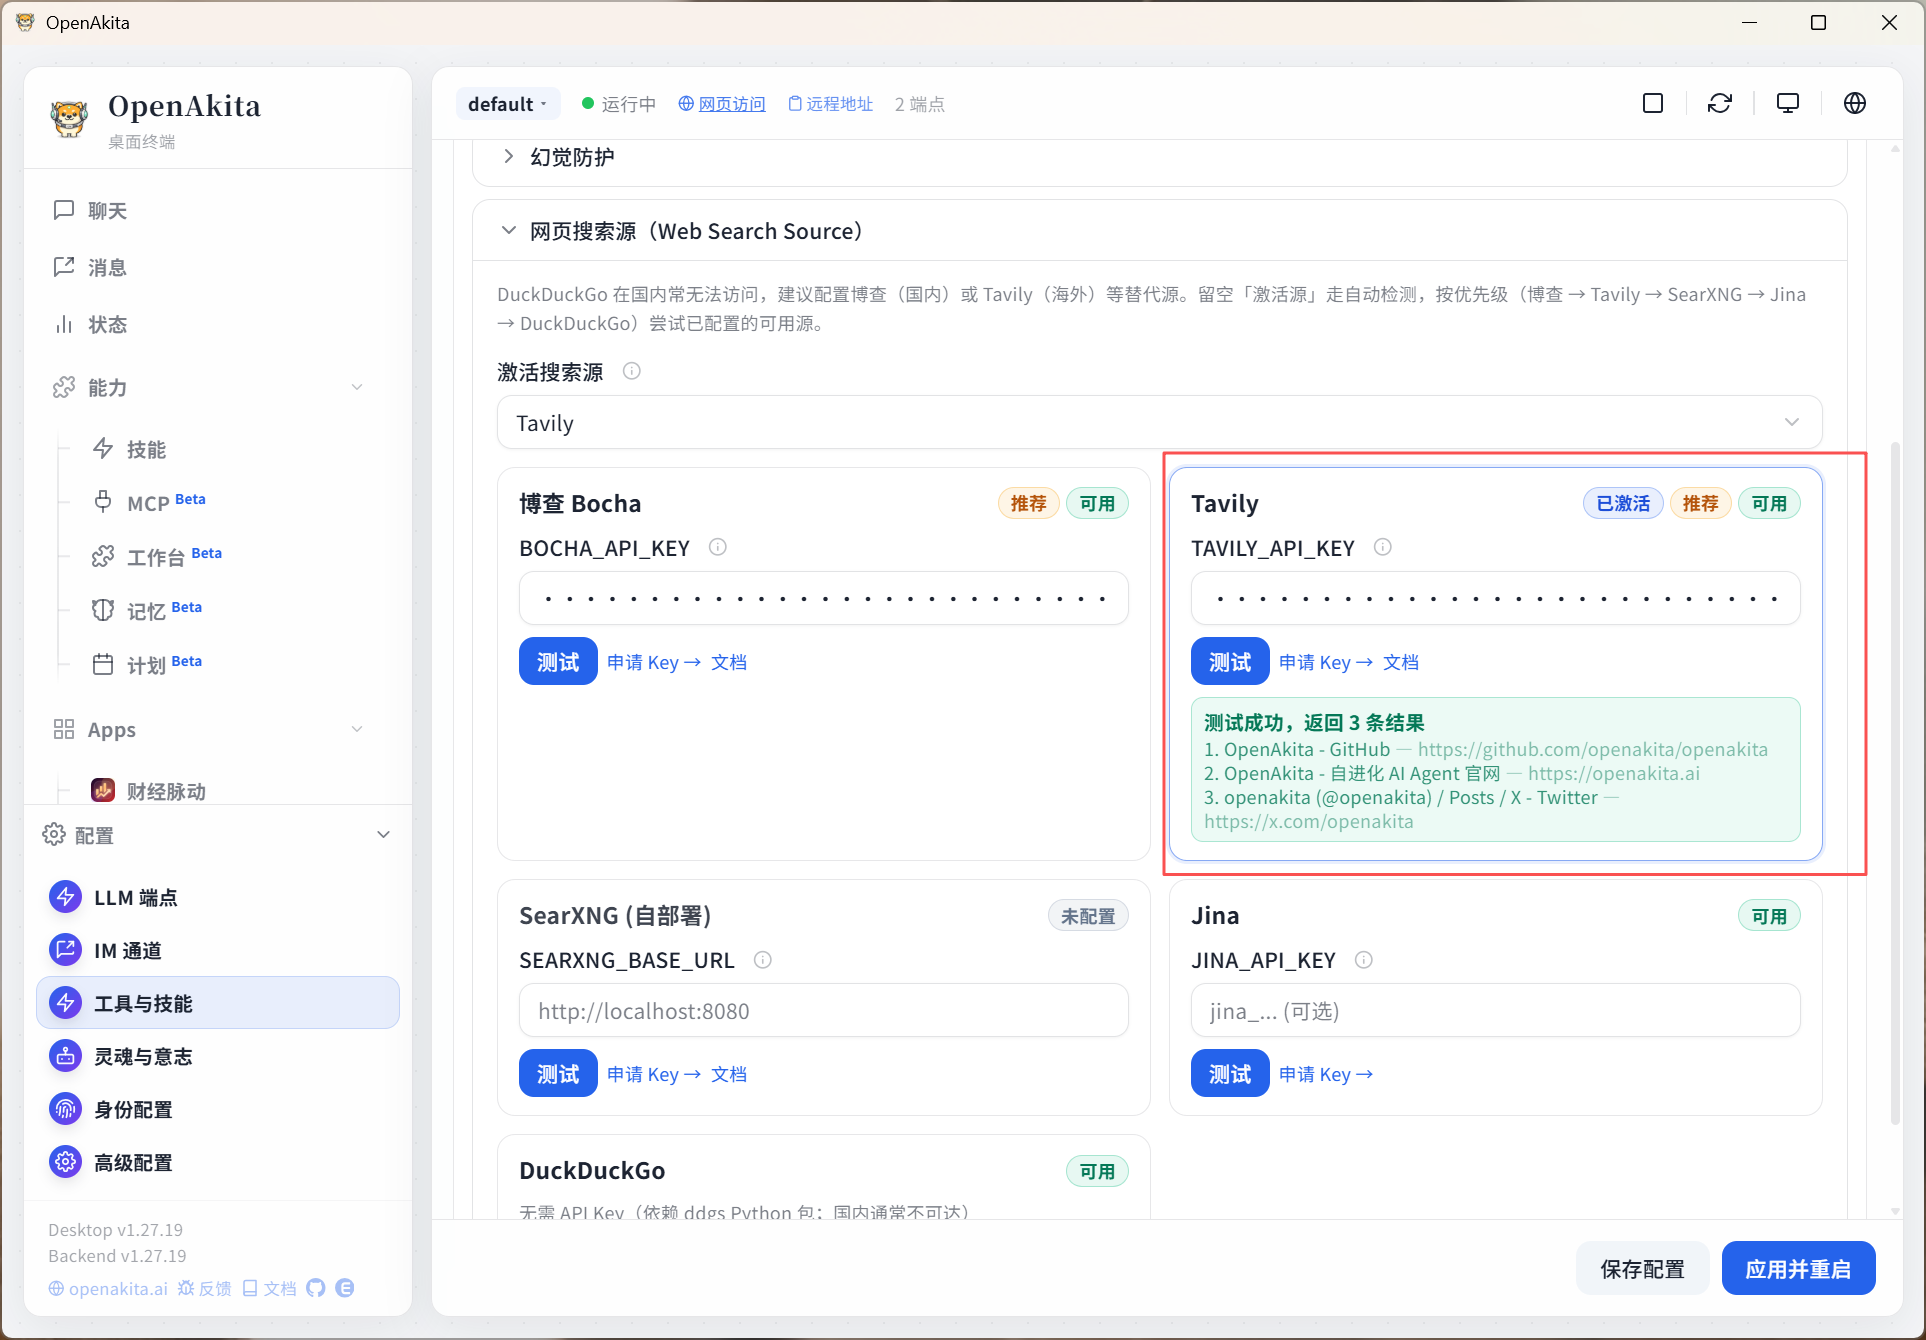Show info tooltip for 激活搜索源
Image resolution: width=1926 pixels, height=1340 pixels.
click(632, 371)
